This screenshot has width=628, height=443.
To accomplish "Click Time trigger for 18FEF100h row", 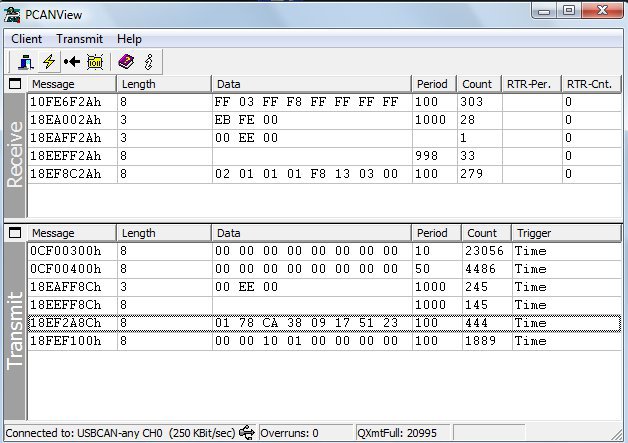I will click(x=531, y=341).
